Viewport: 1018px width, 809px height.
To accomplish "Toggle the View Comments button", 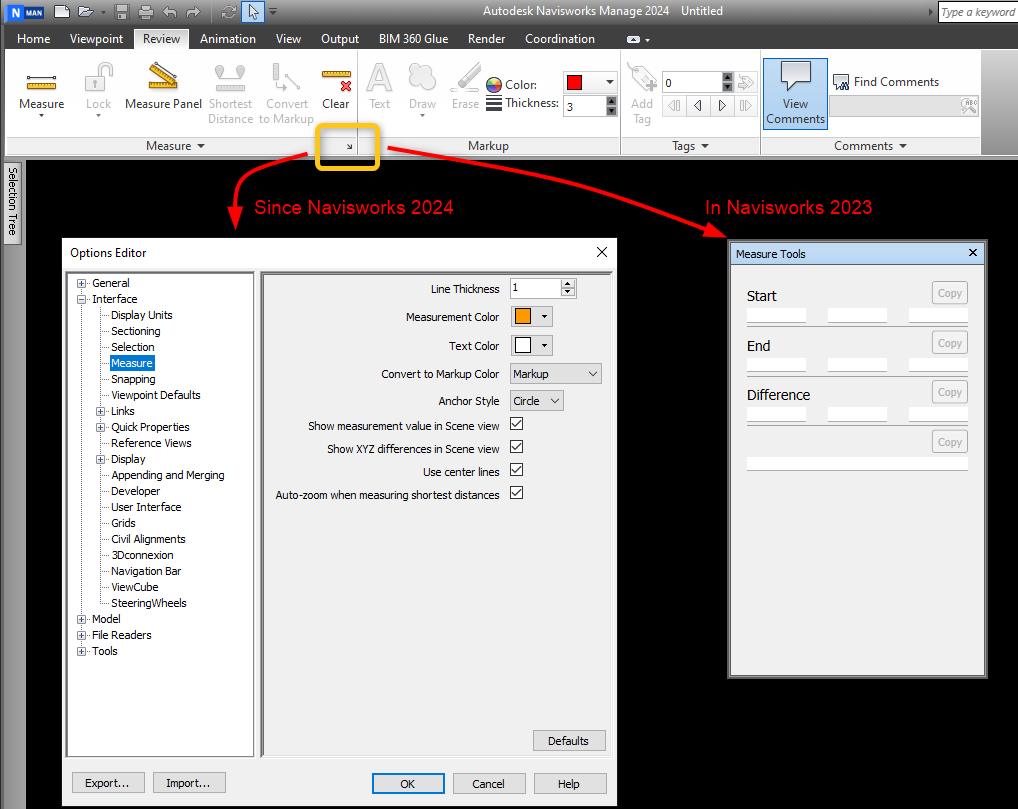I will coord(795,93).
